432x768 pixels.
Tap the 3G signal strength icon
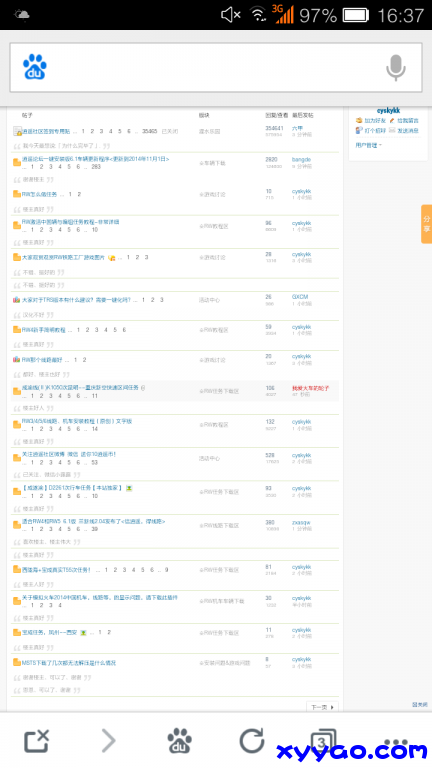coord(284,14)
